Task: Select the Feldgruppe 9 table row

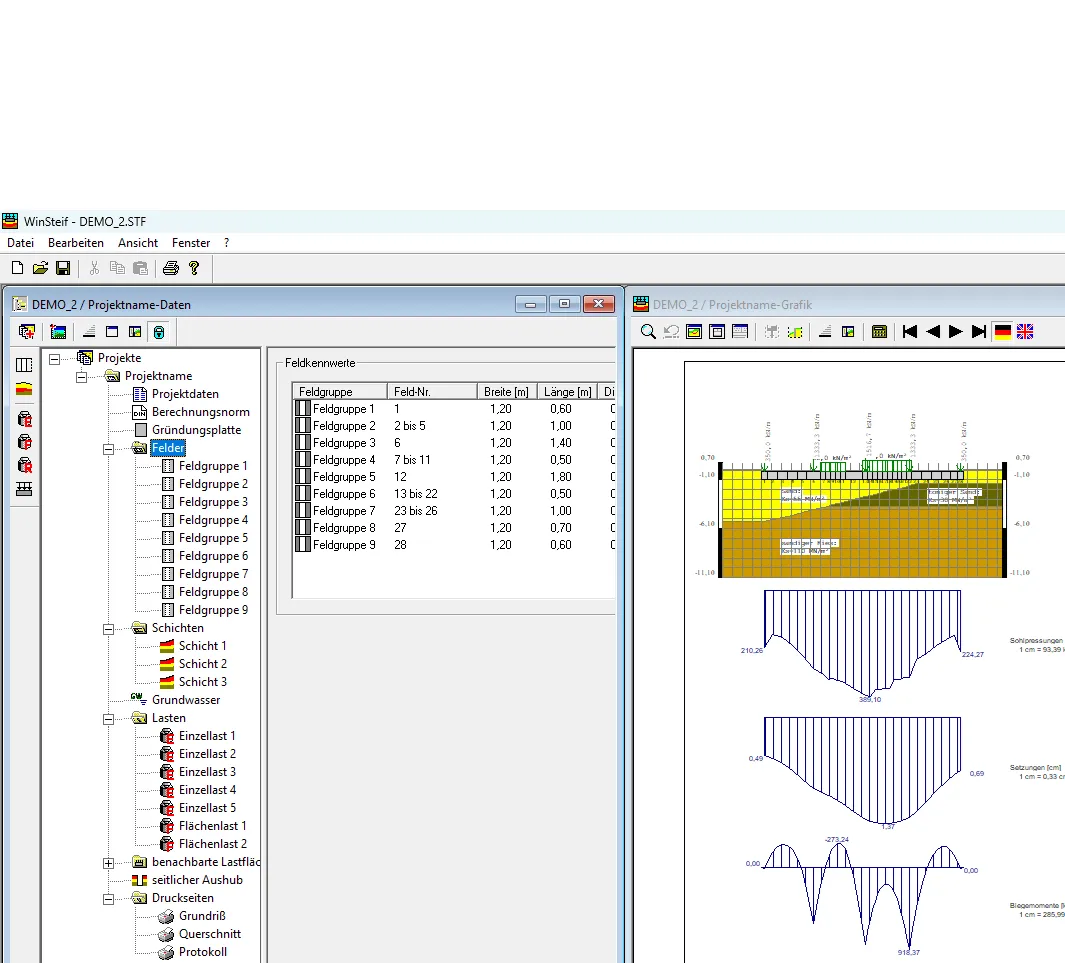Action: [x=454, y=545]
